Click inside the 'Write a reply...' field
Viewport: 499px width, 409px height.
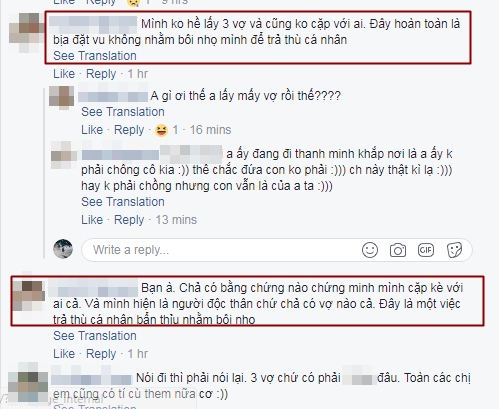[220, 250]
